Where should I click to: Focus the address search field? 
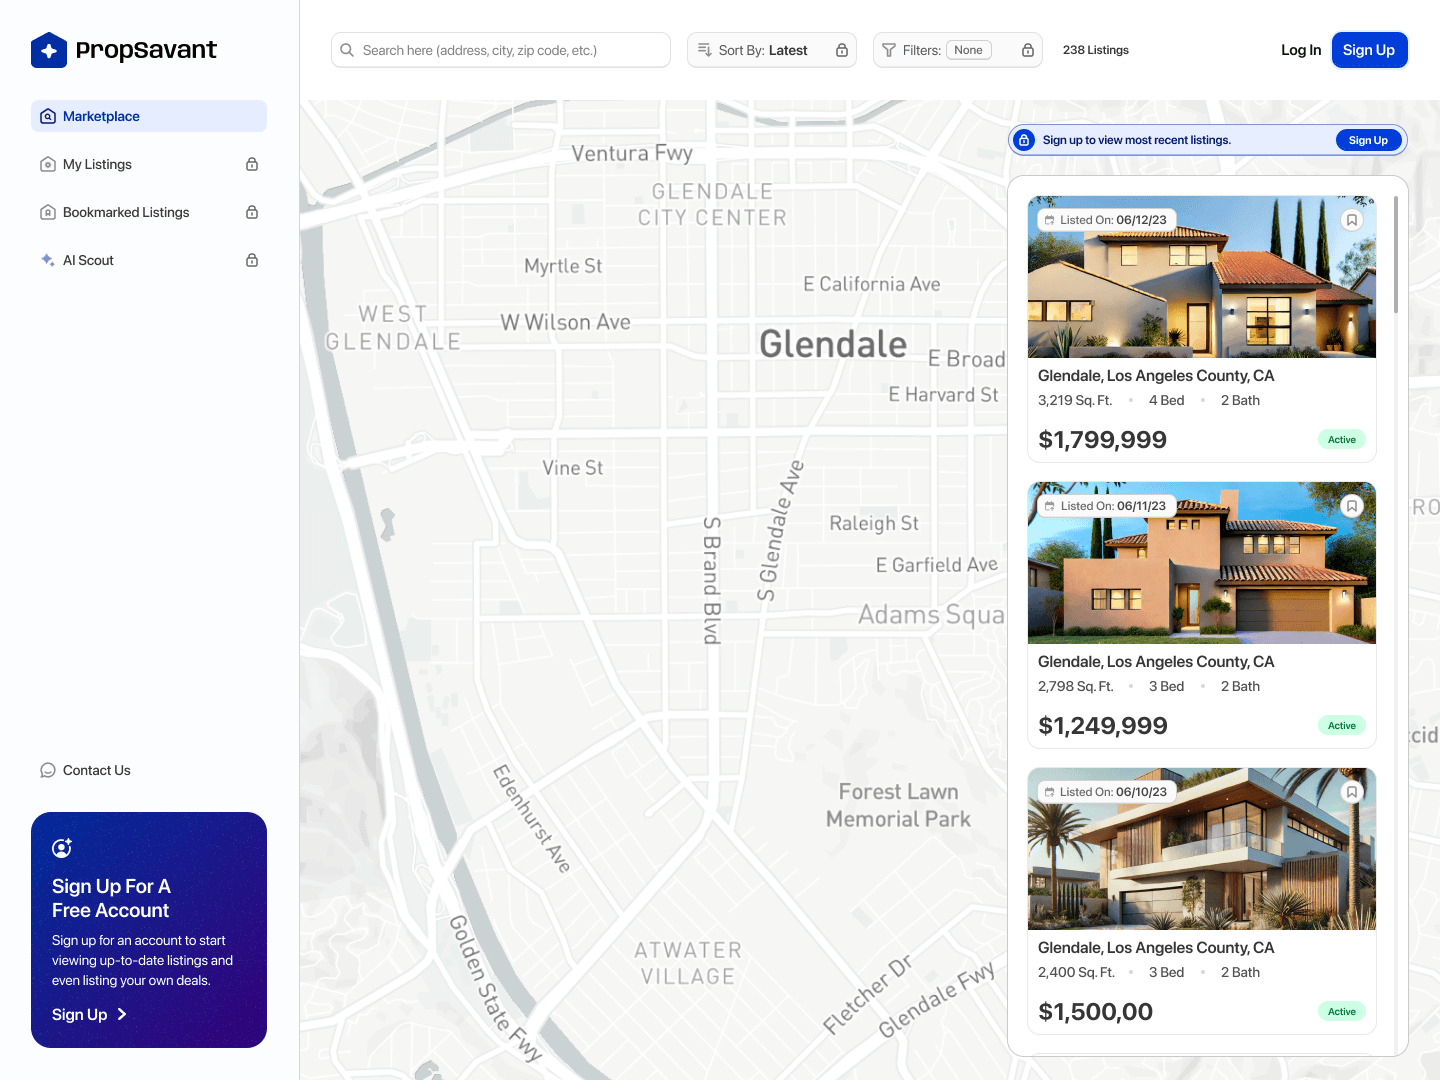[501, 50]
